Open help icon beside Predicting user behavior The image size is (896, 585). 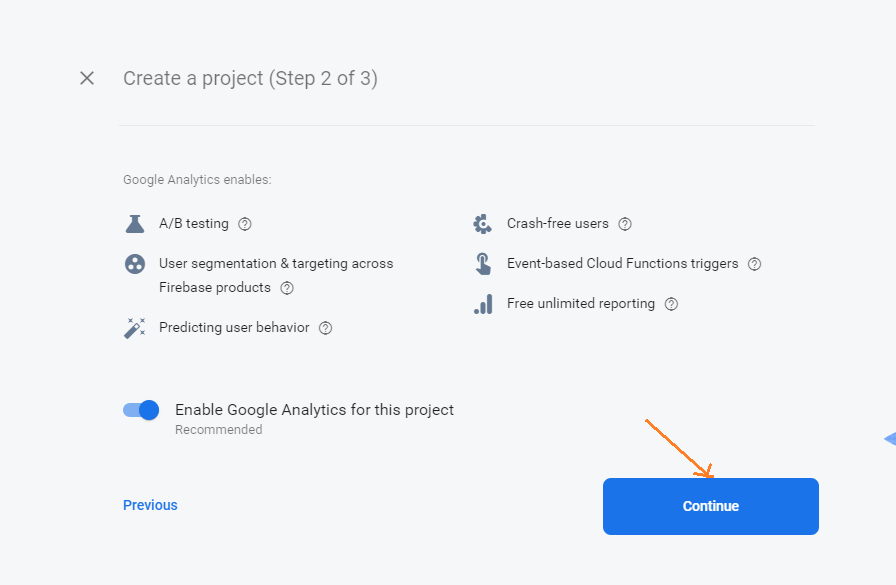(x=325, y=328)
